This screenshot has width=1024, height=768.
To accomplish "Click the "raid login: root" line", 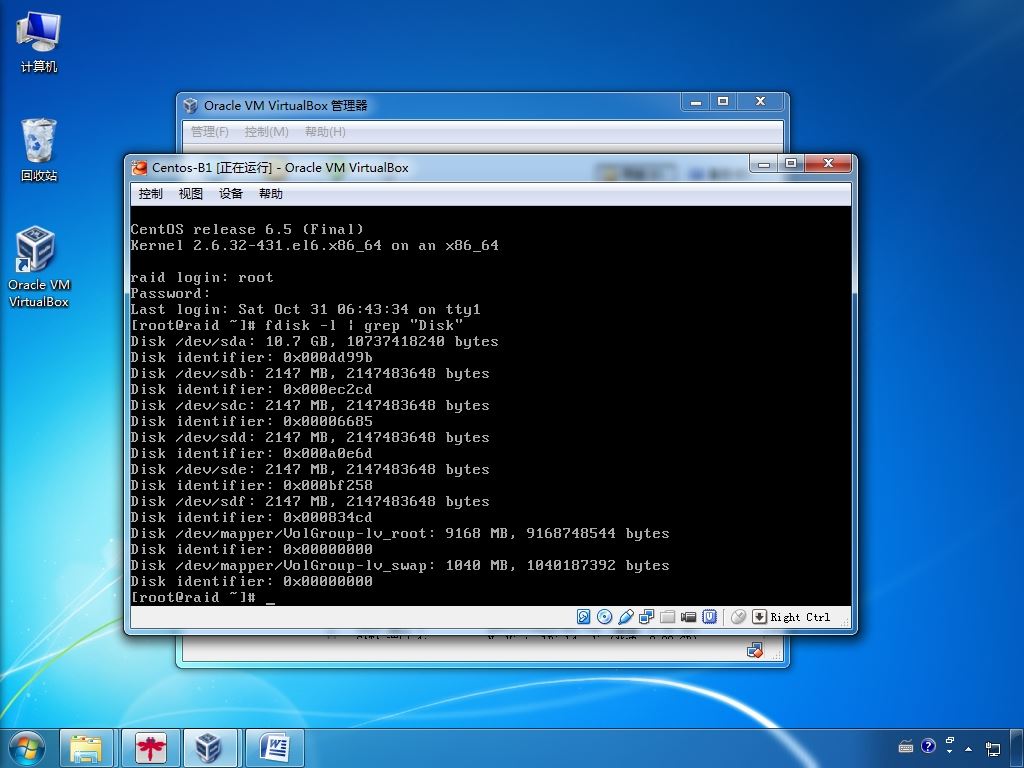I will tap(202, 278).
